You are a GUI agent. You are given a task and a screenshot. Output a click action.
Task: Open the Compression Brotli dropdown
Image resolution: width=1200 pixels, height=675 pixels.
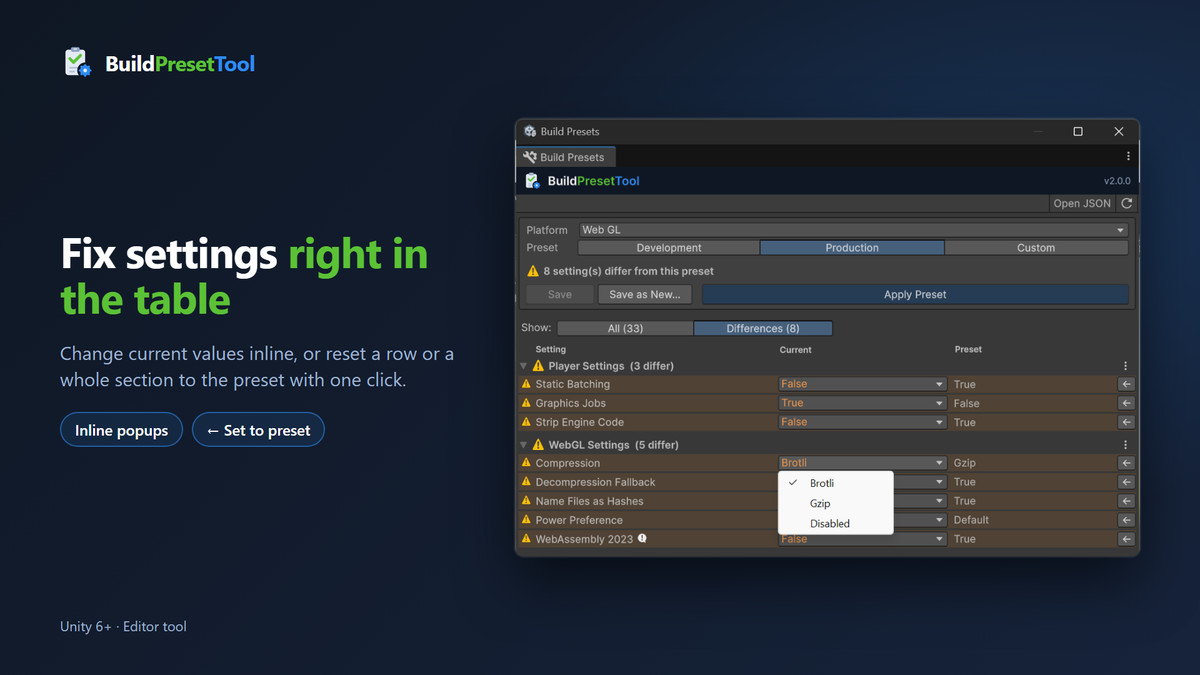pos(862,463)
